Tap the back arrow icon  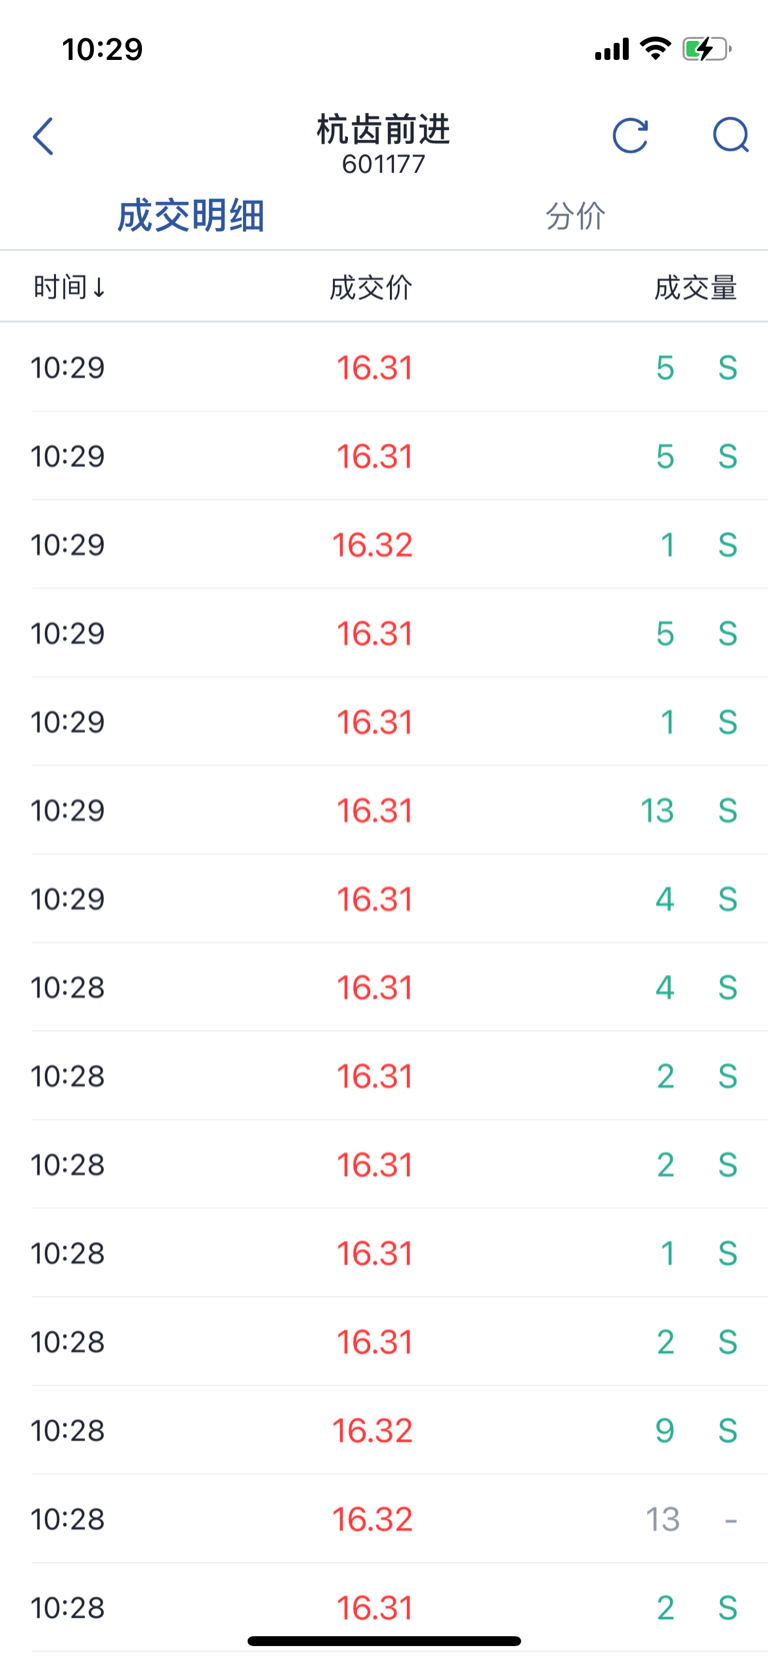(x=43, y=137)
